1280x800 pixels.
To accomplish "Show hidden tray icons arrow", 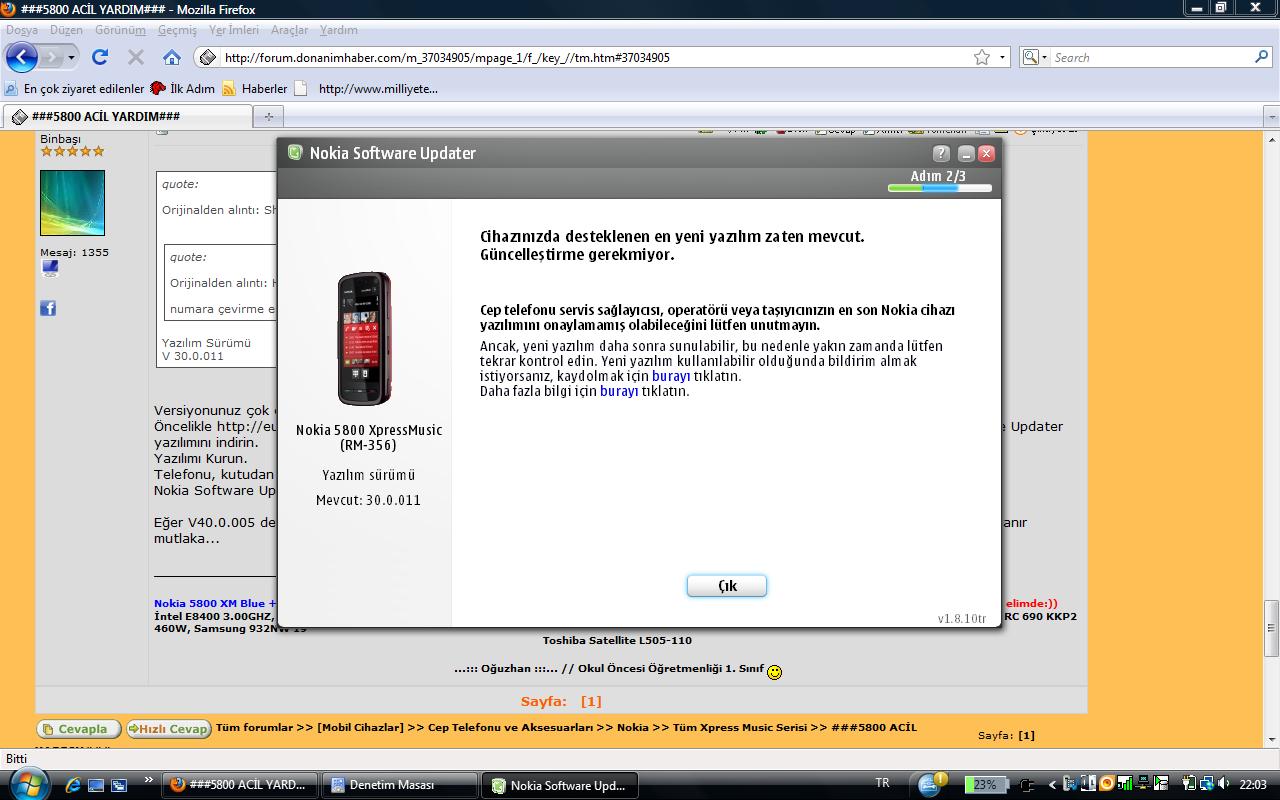I will click(x=1051, y=785).
